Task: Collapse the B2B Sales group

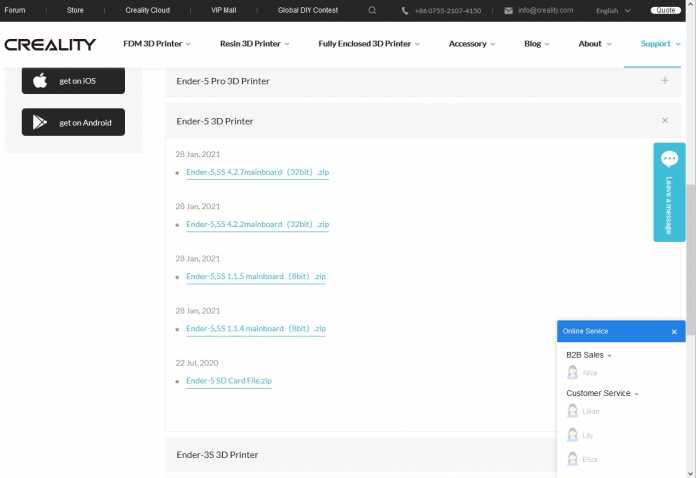Action: [x=589, y=355]
